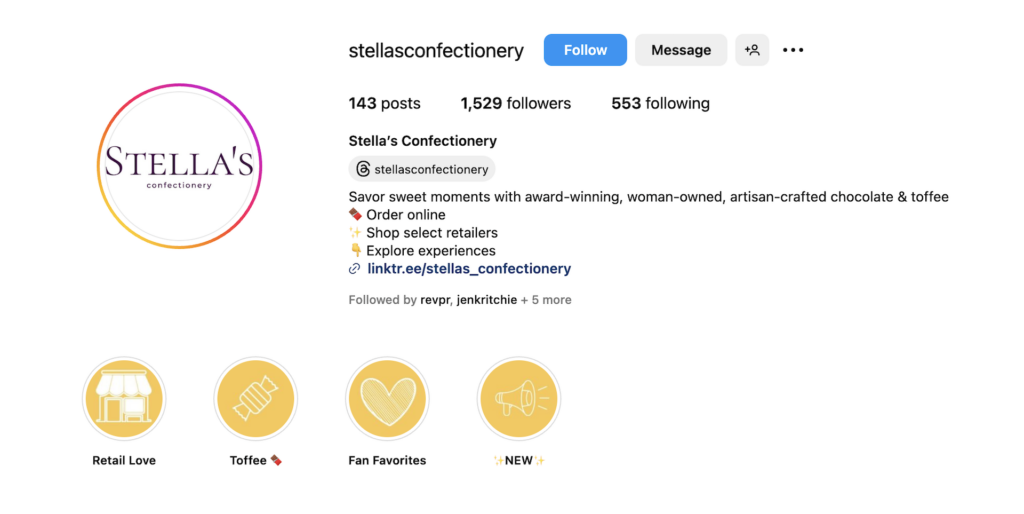Show the '+ 5 more' mutual followers

pos(546,300)
